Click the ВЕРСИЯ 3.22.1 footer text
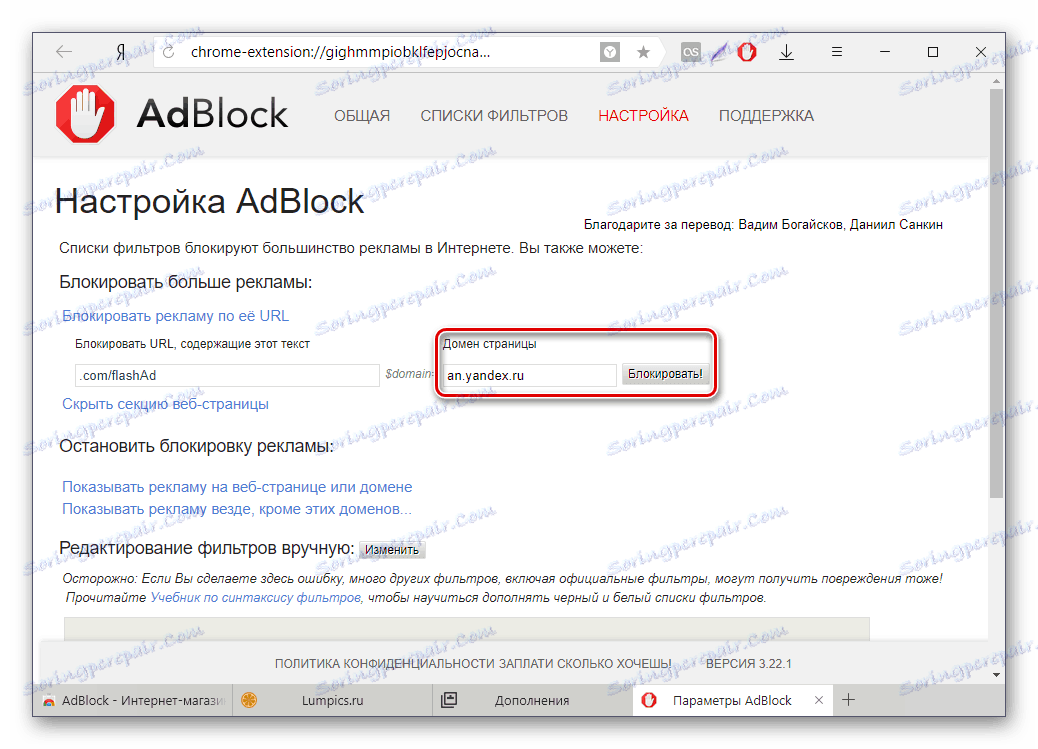Screen dimensions: 1038x749 748,664
